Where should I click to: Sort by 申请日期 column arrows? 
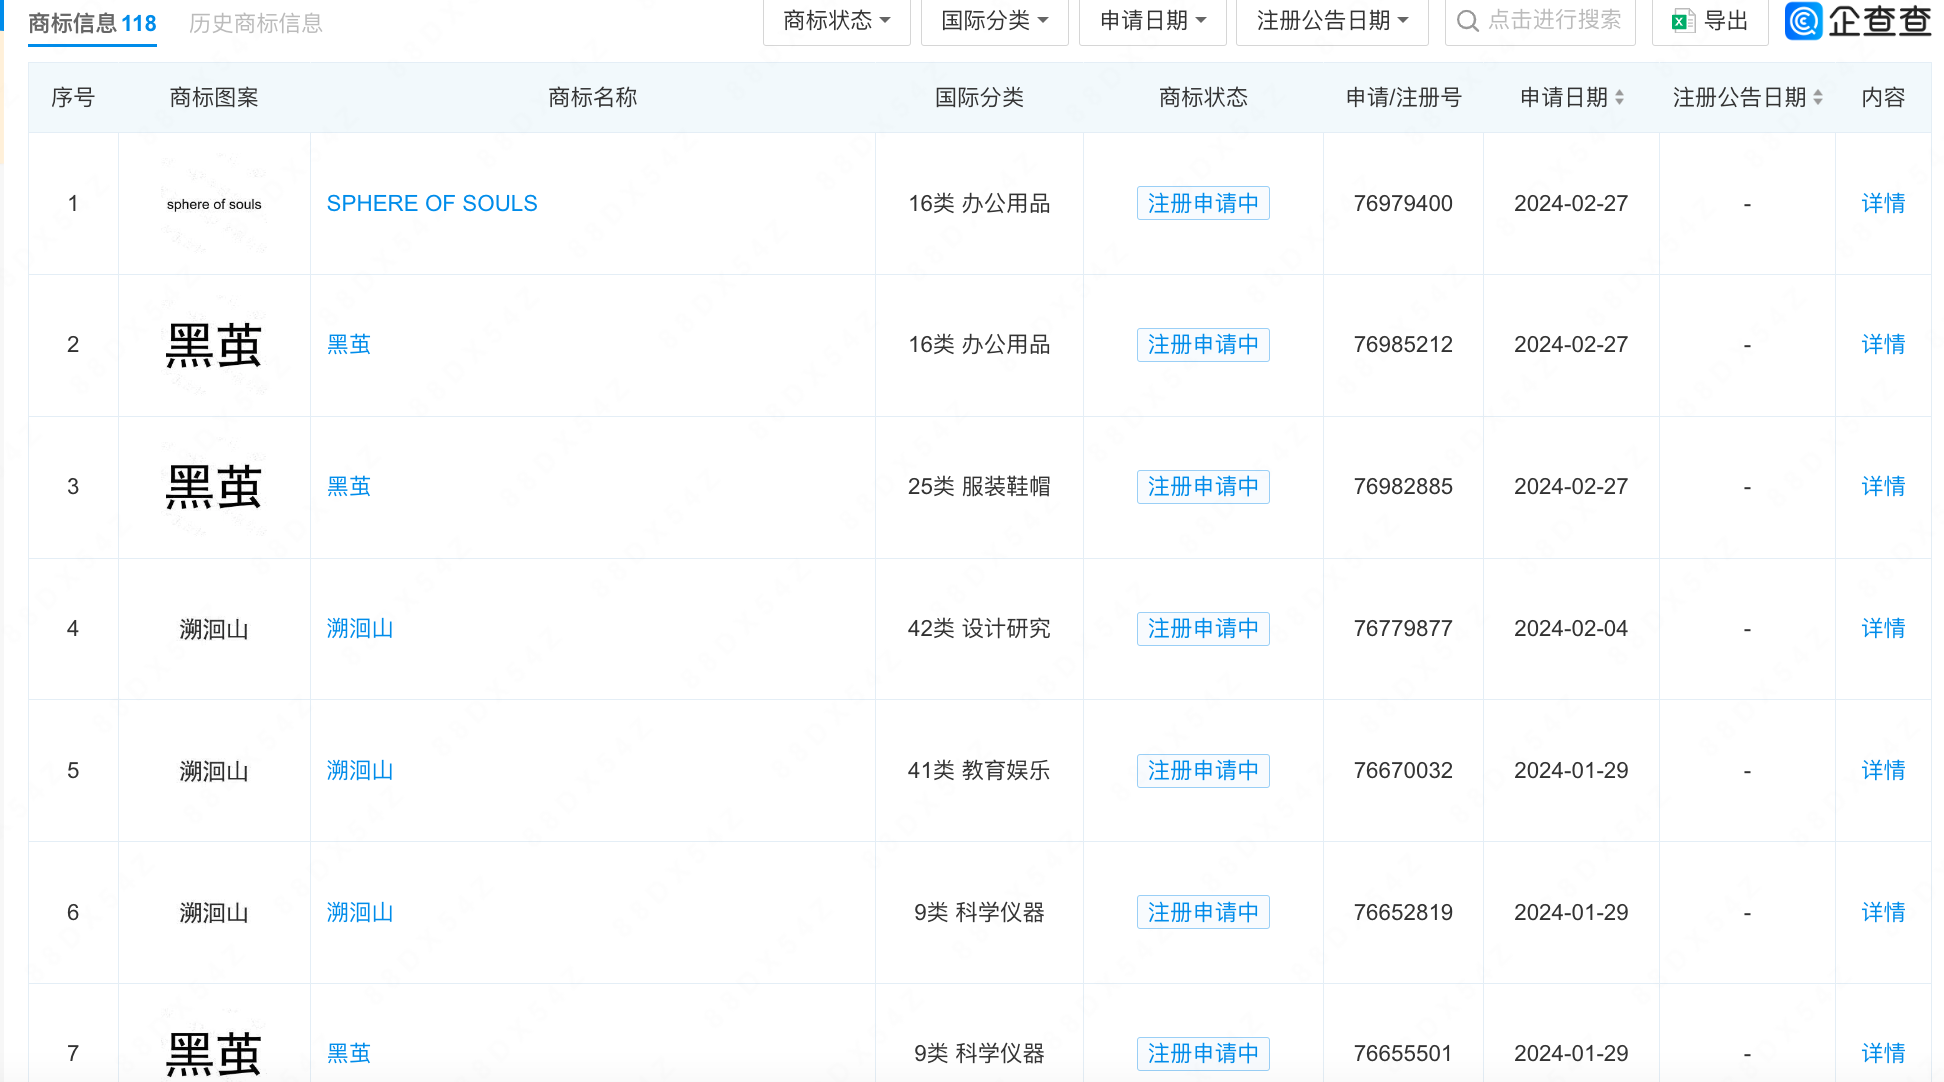click(x=1619, y=97)
